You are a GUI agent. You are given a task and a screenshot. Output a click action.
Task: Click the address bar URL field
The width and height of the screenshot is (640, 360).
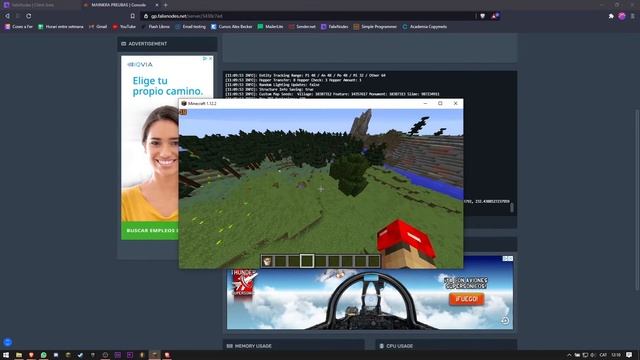[308, 16]
